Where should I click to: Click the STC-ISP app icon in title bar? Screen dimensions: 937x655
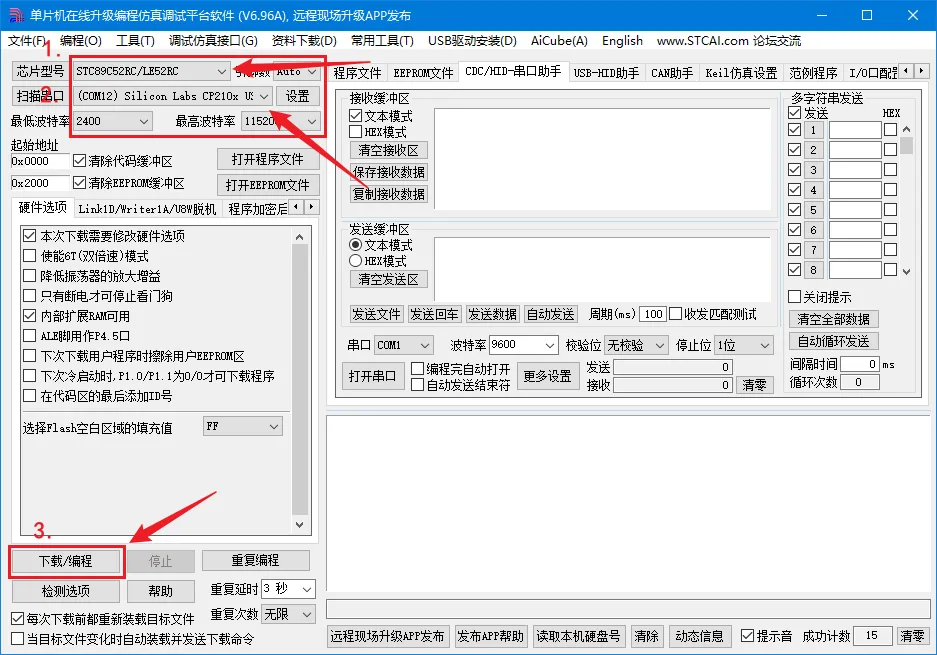15,16
